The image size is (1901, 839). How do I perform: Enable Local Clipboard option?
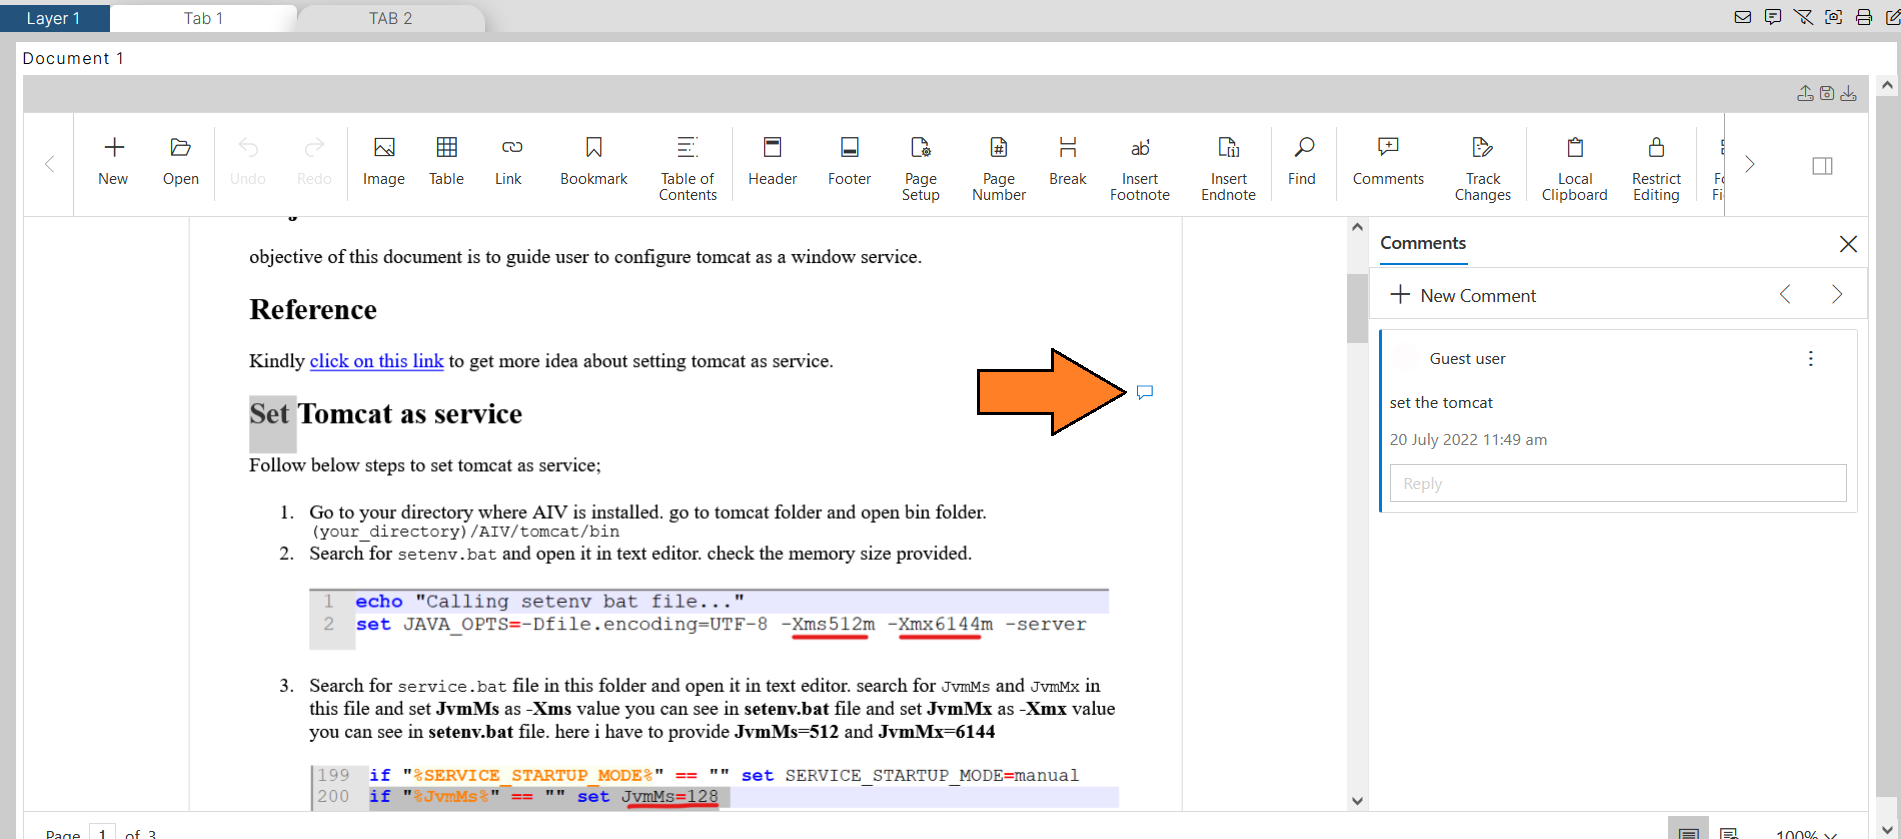(1575, 168)
